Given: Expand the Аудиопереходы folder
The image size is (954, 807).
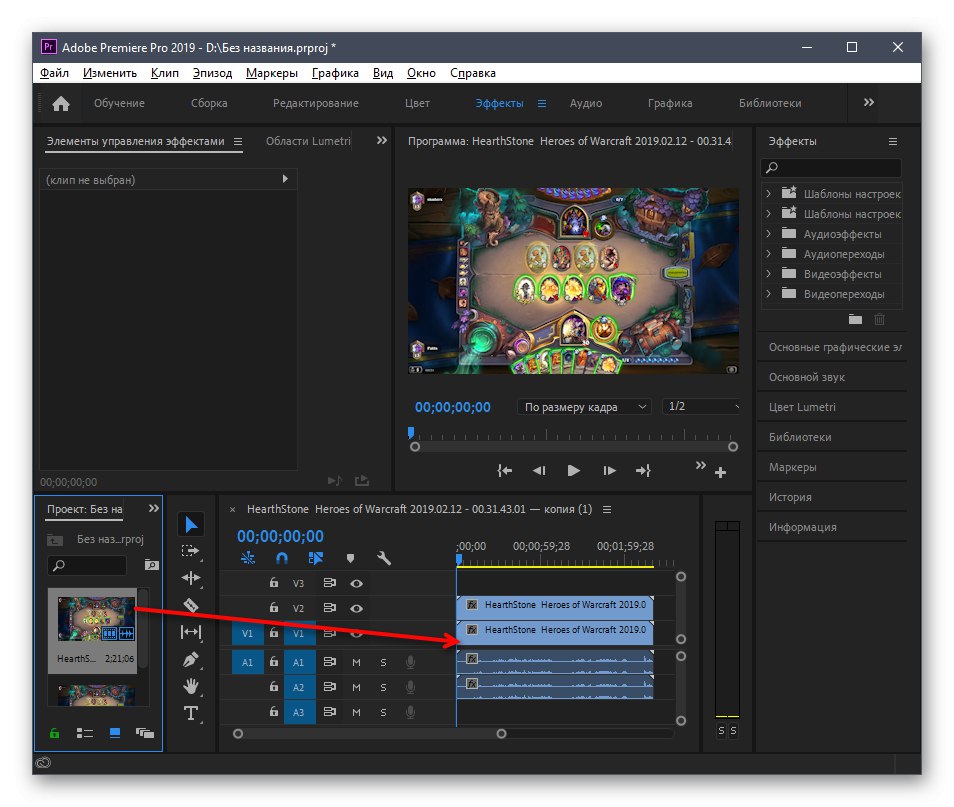Looking at the screenshot, I should (768, 254).
